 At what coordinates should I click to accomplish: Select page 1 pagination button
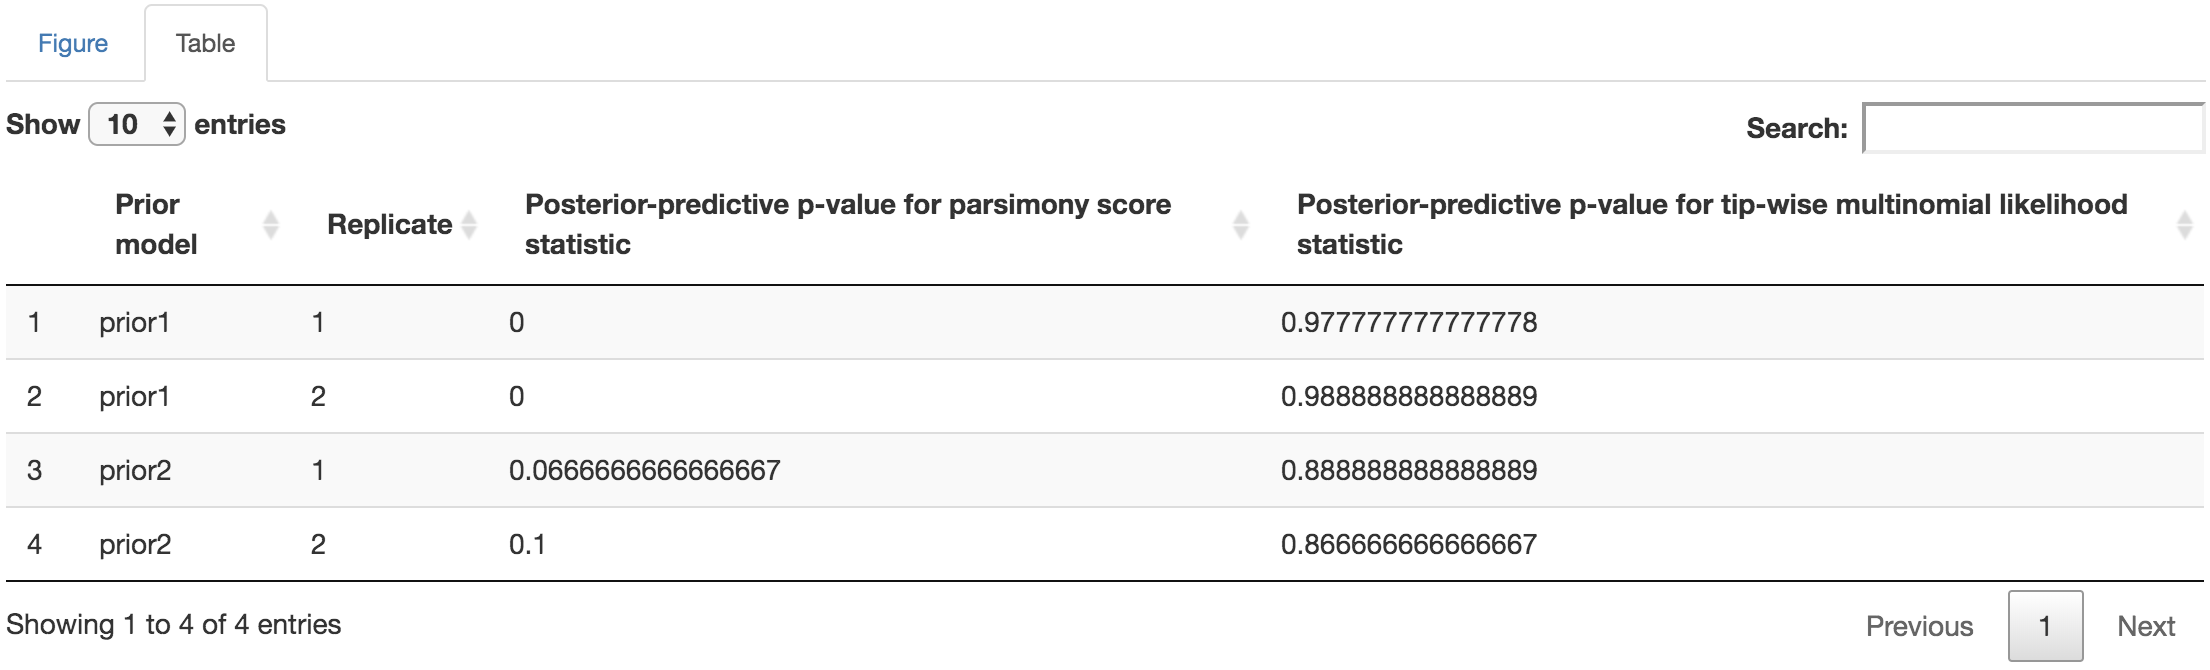2045,626
